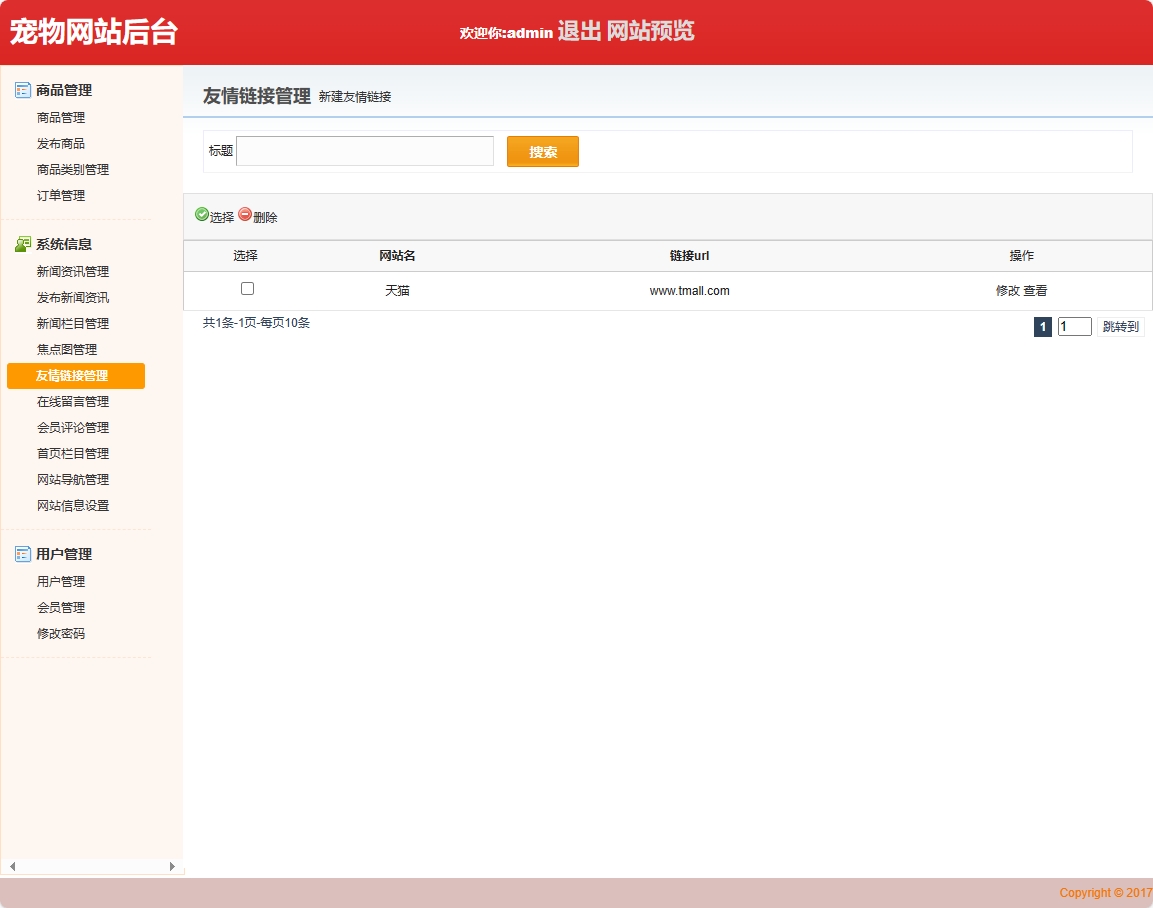Click the 系统信息 section icon
The width and height of the screenshot is (1153, 908).
click(23, 244)
